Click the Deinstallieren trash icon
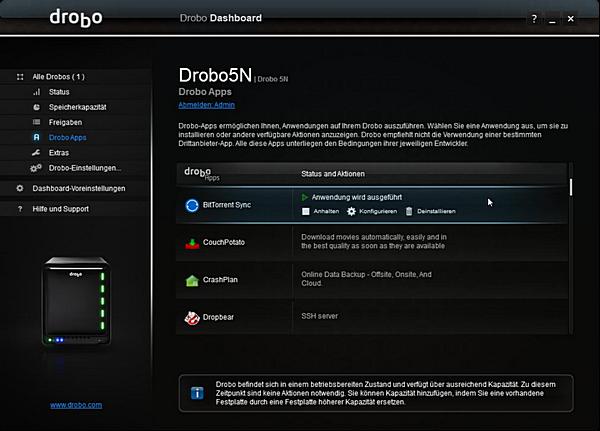 click(x=409, y=211)
